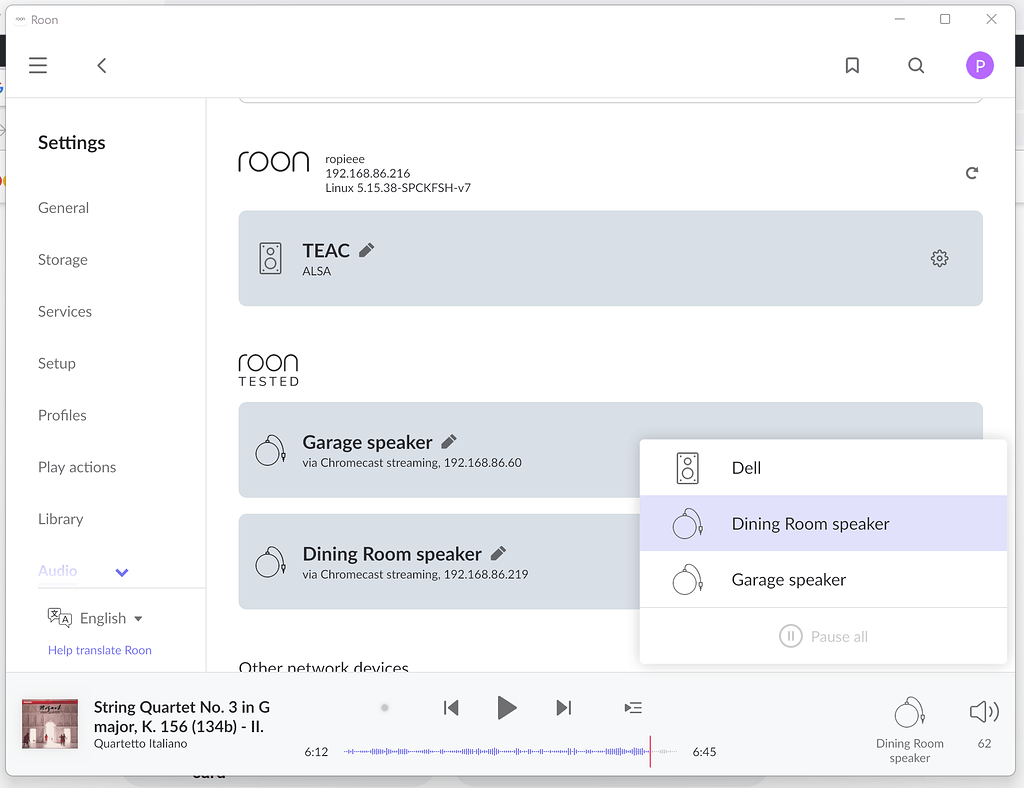This screenshot has width=1024, height=788.
Task: Refresh the ropieee core device list
Action: pyautogui.click(x=971, y=172)
